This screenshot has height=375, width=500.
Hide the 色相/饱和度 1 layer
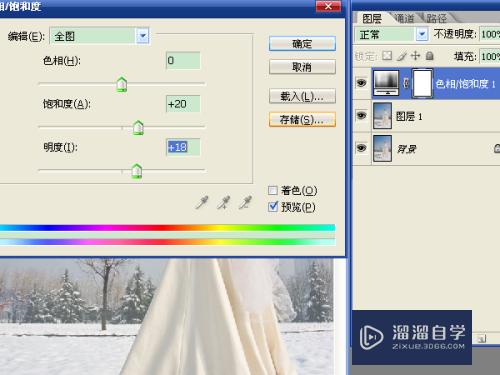point(361,83)
